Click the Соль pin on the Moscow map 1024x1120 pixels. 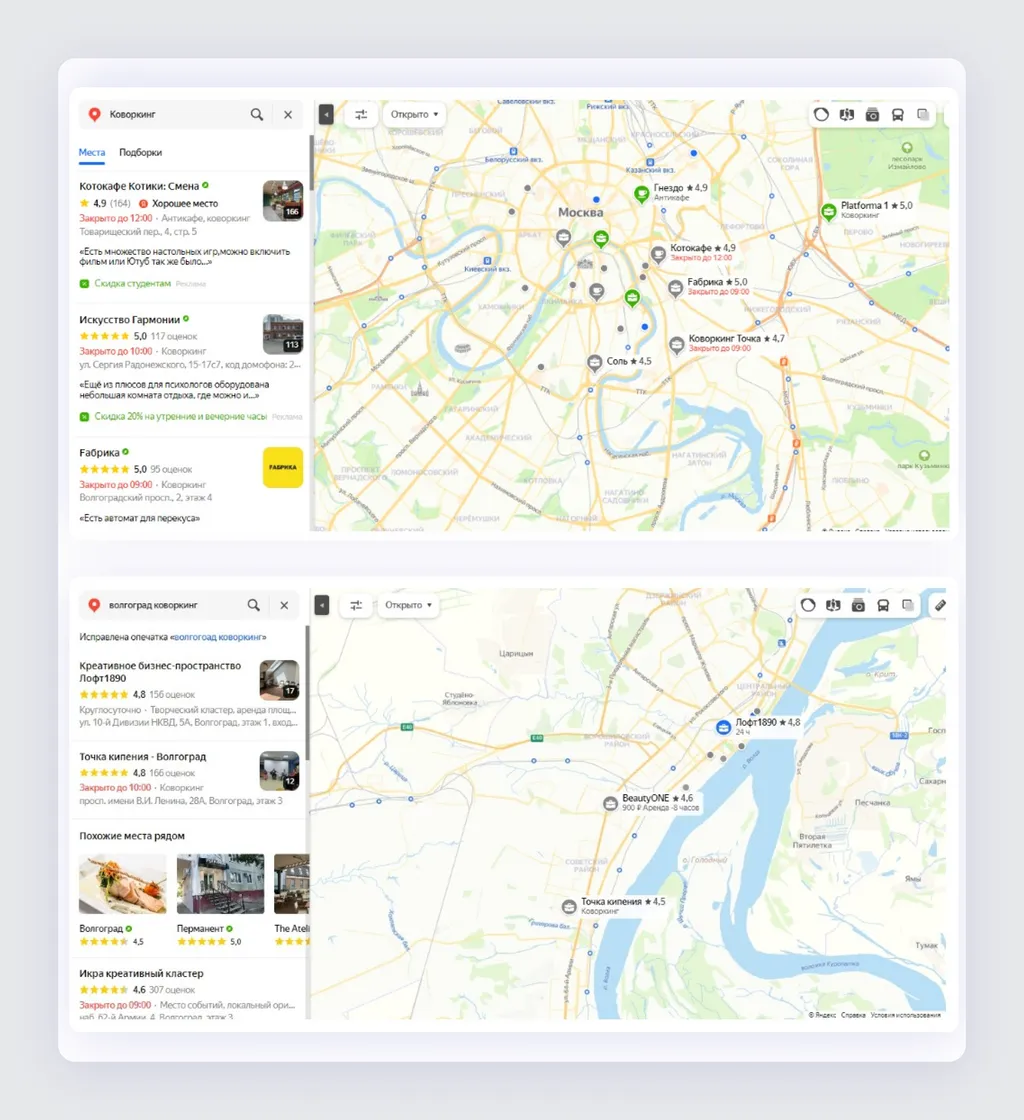(594, 363)
